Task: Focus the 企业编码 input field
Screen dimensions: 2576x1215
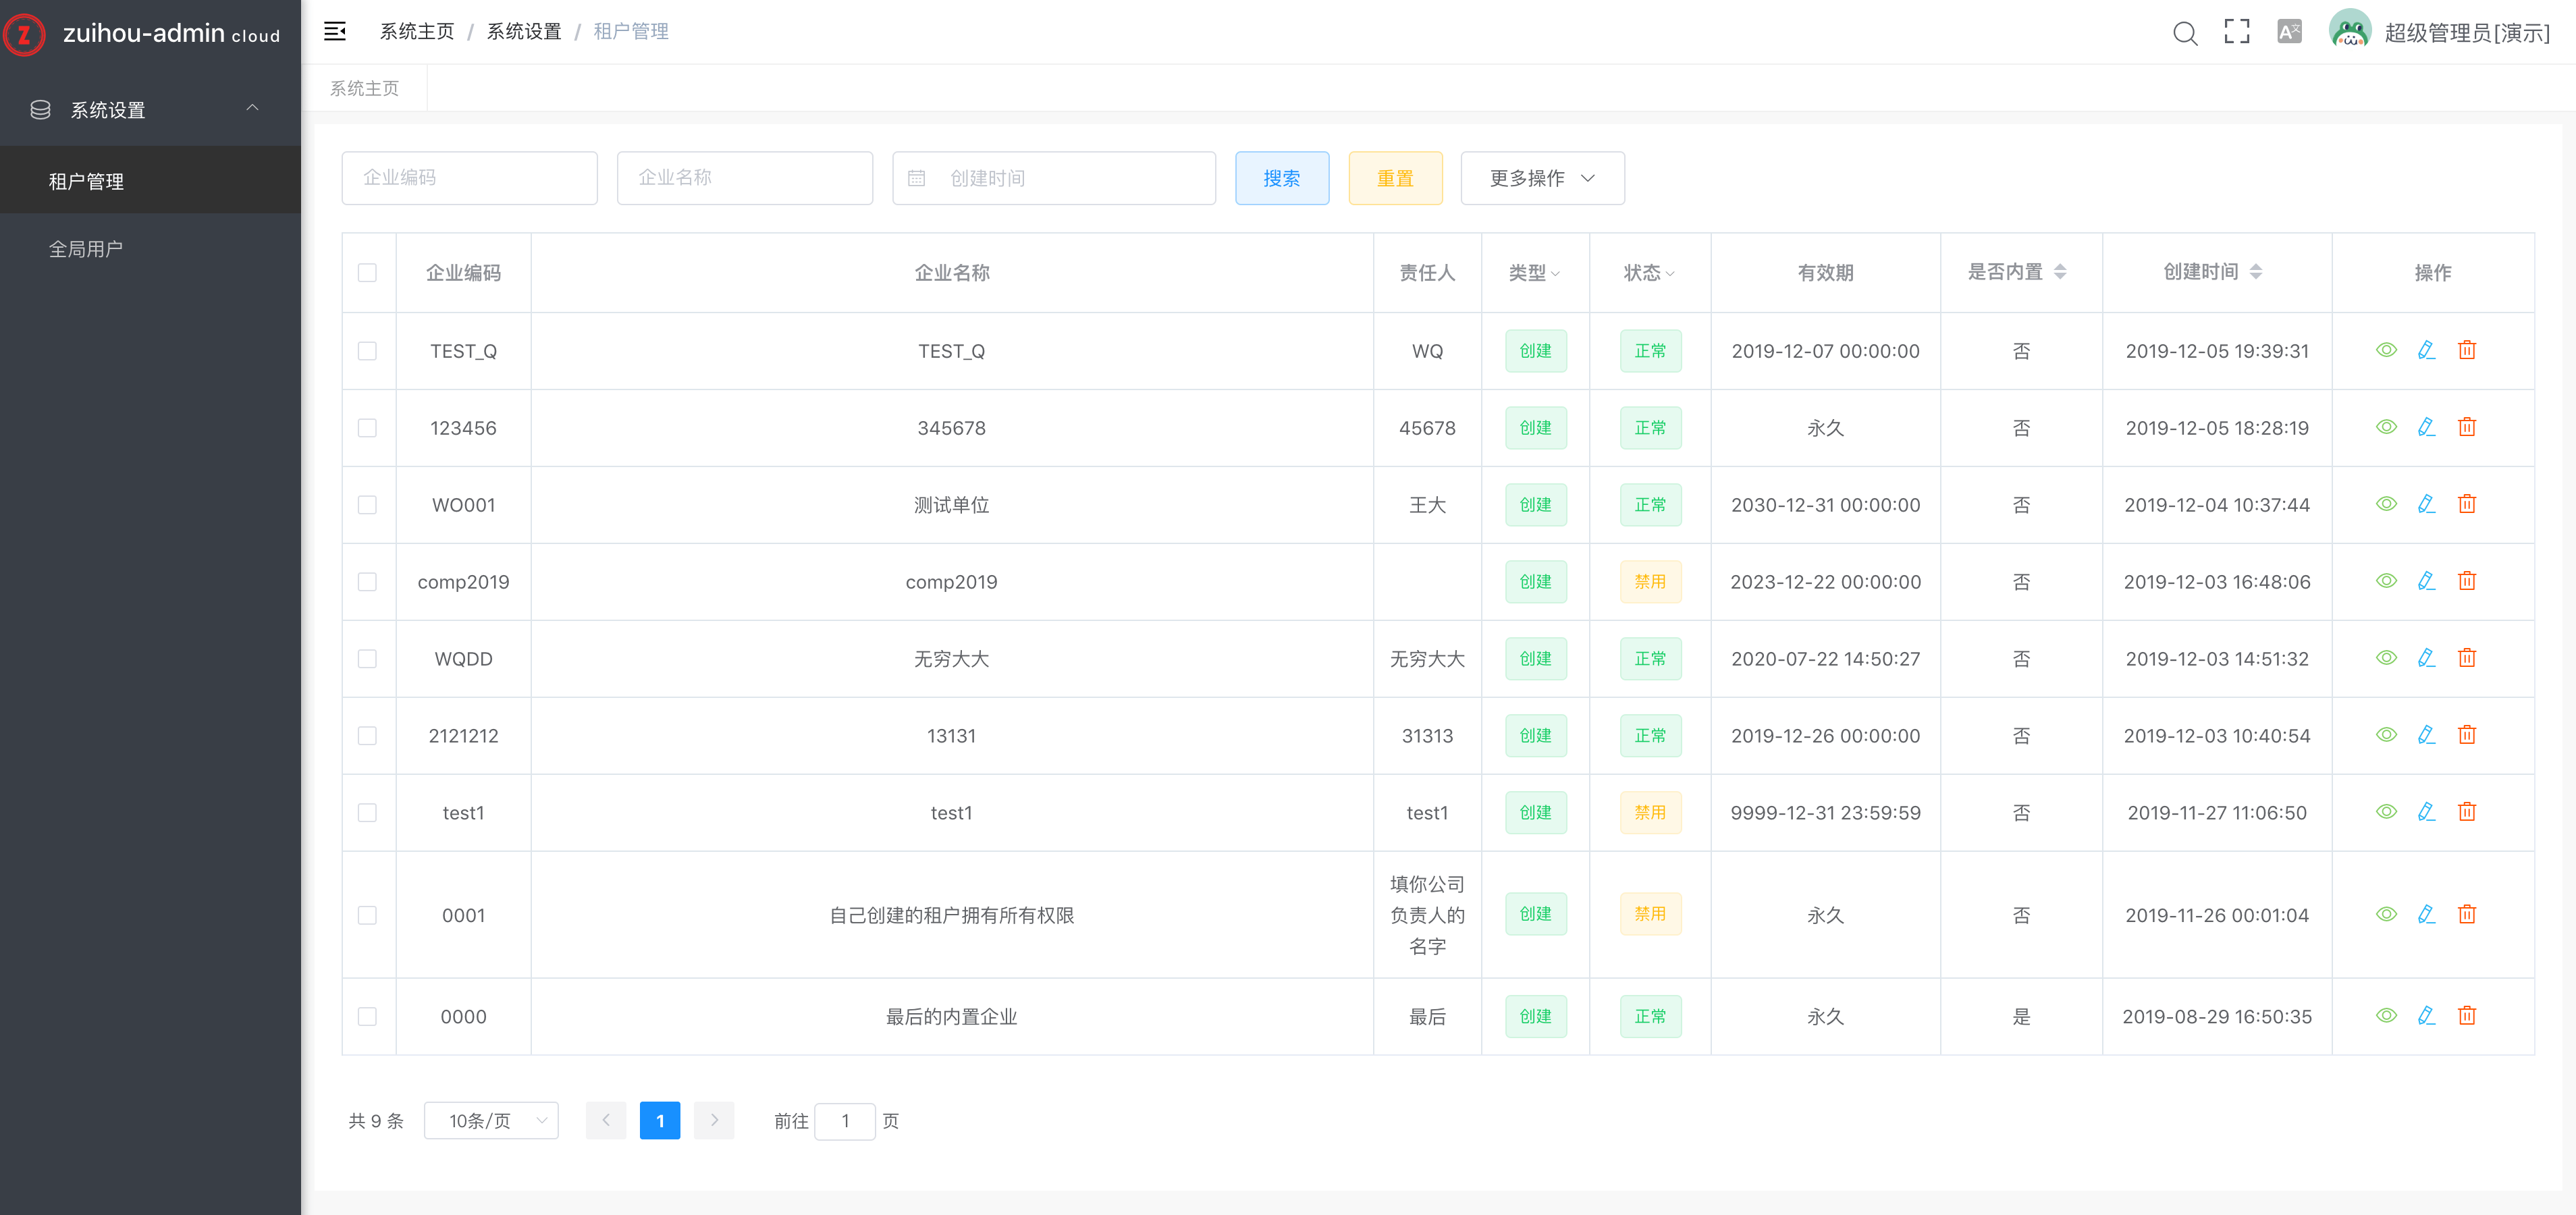Action: pyautogui.click(x=469, y=178)
